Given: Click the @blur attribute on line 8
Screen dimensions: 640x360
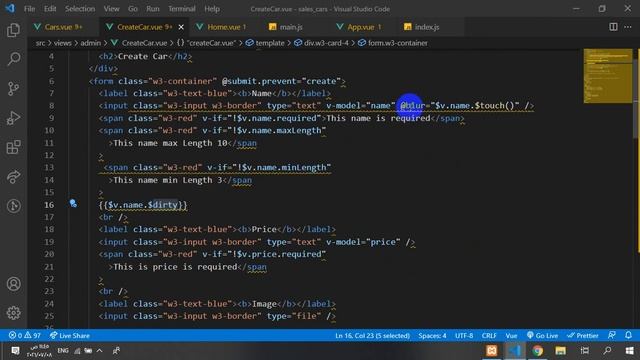Looking at the screenshot, I should (413, 106).
